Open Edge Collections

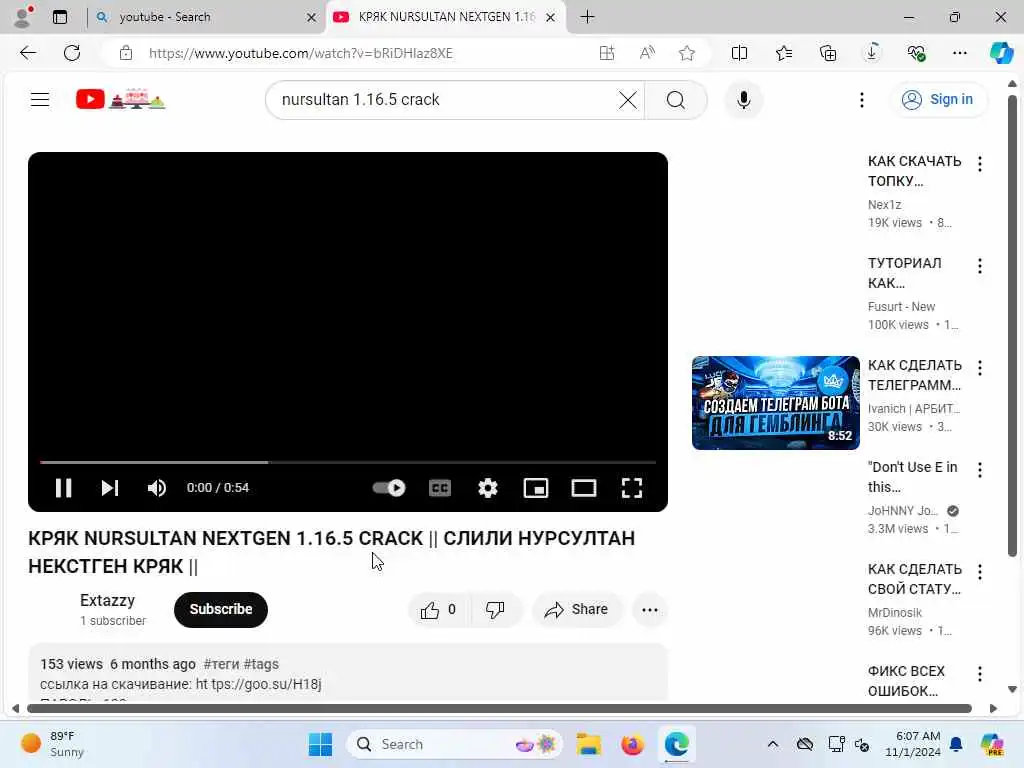pyautogui.click(x=827, y=53)
